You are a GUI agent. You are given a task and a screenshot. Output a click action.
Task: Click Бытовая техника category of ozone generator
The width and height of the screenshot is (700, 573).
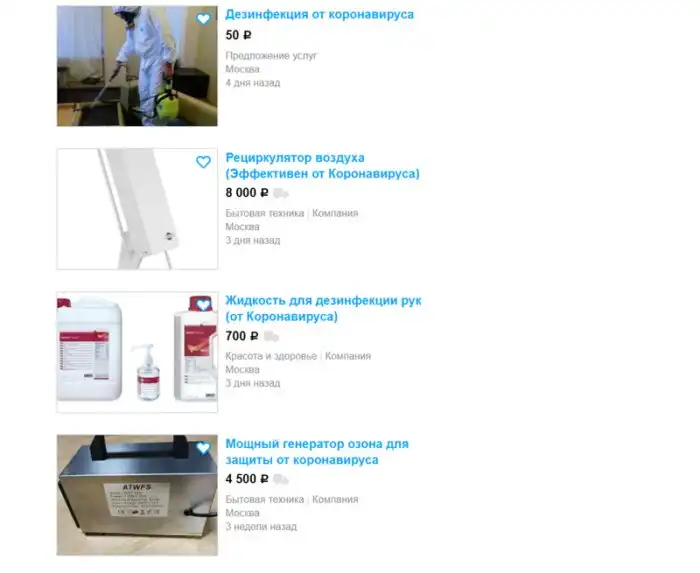click(x=265, y=499)
